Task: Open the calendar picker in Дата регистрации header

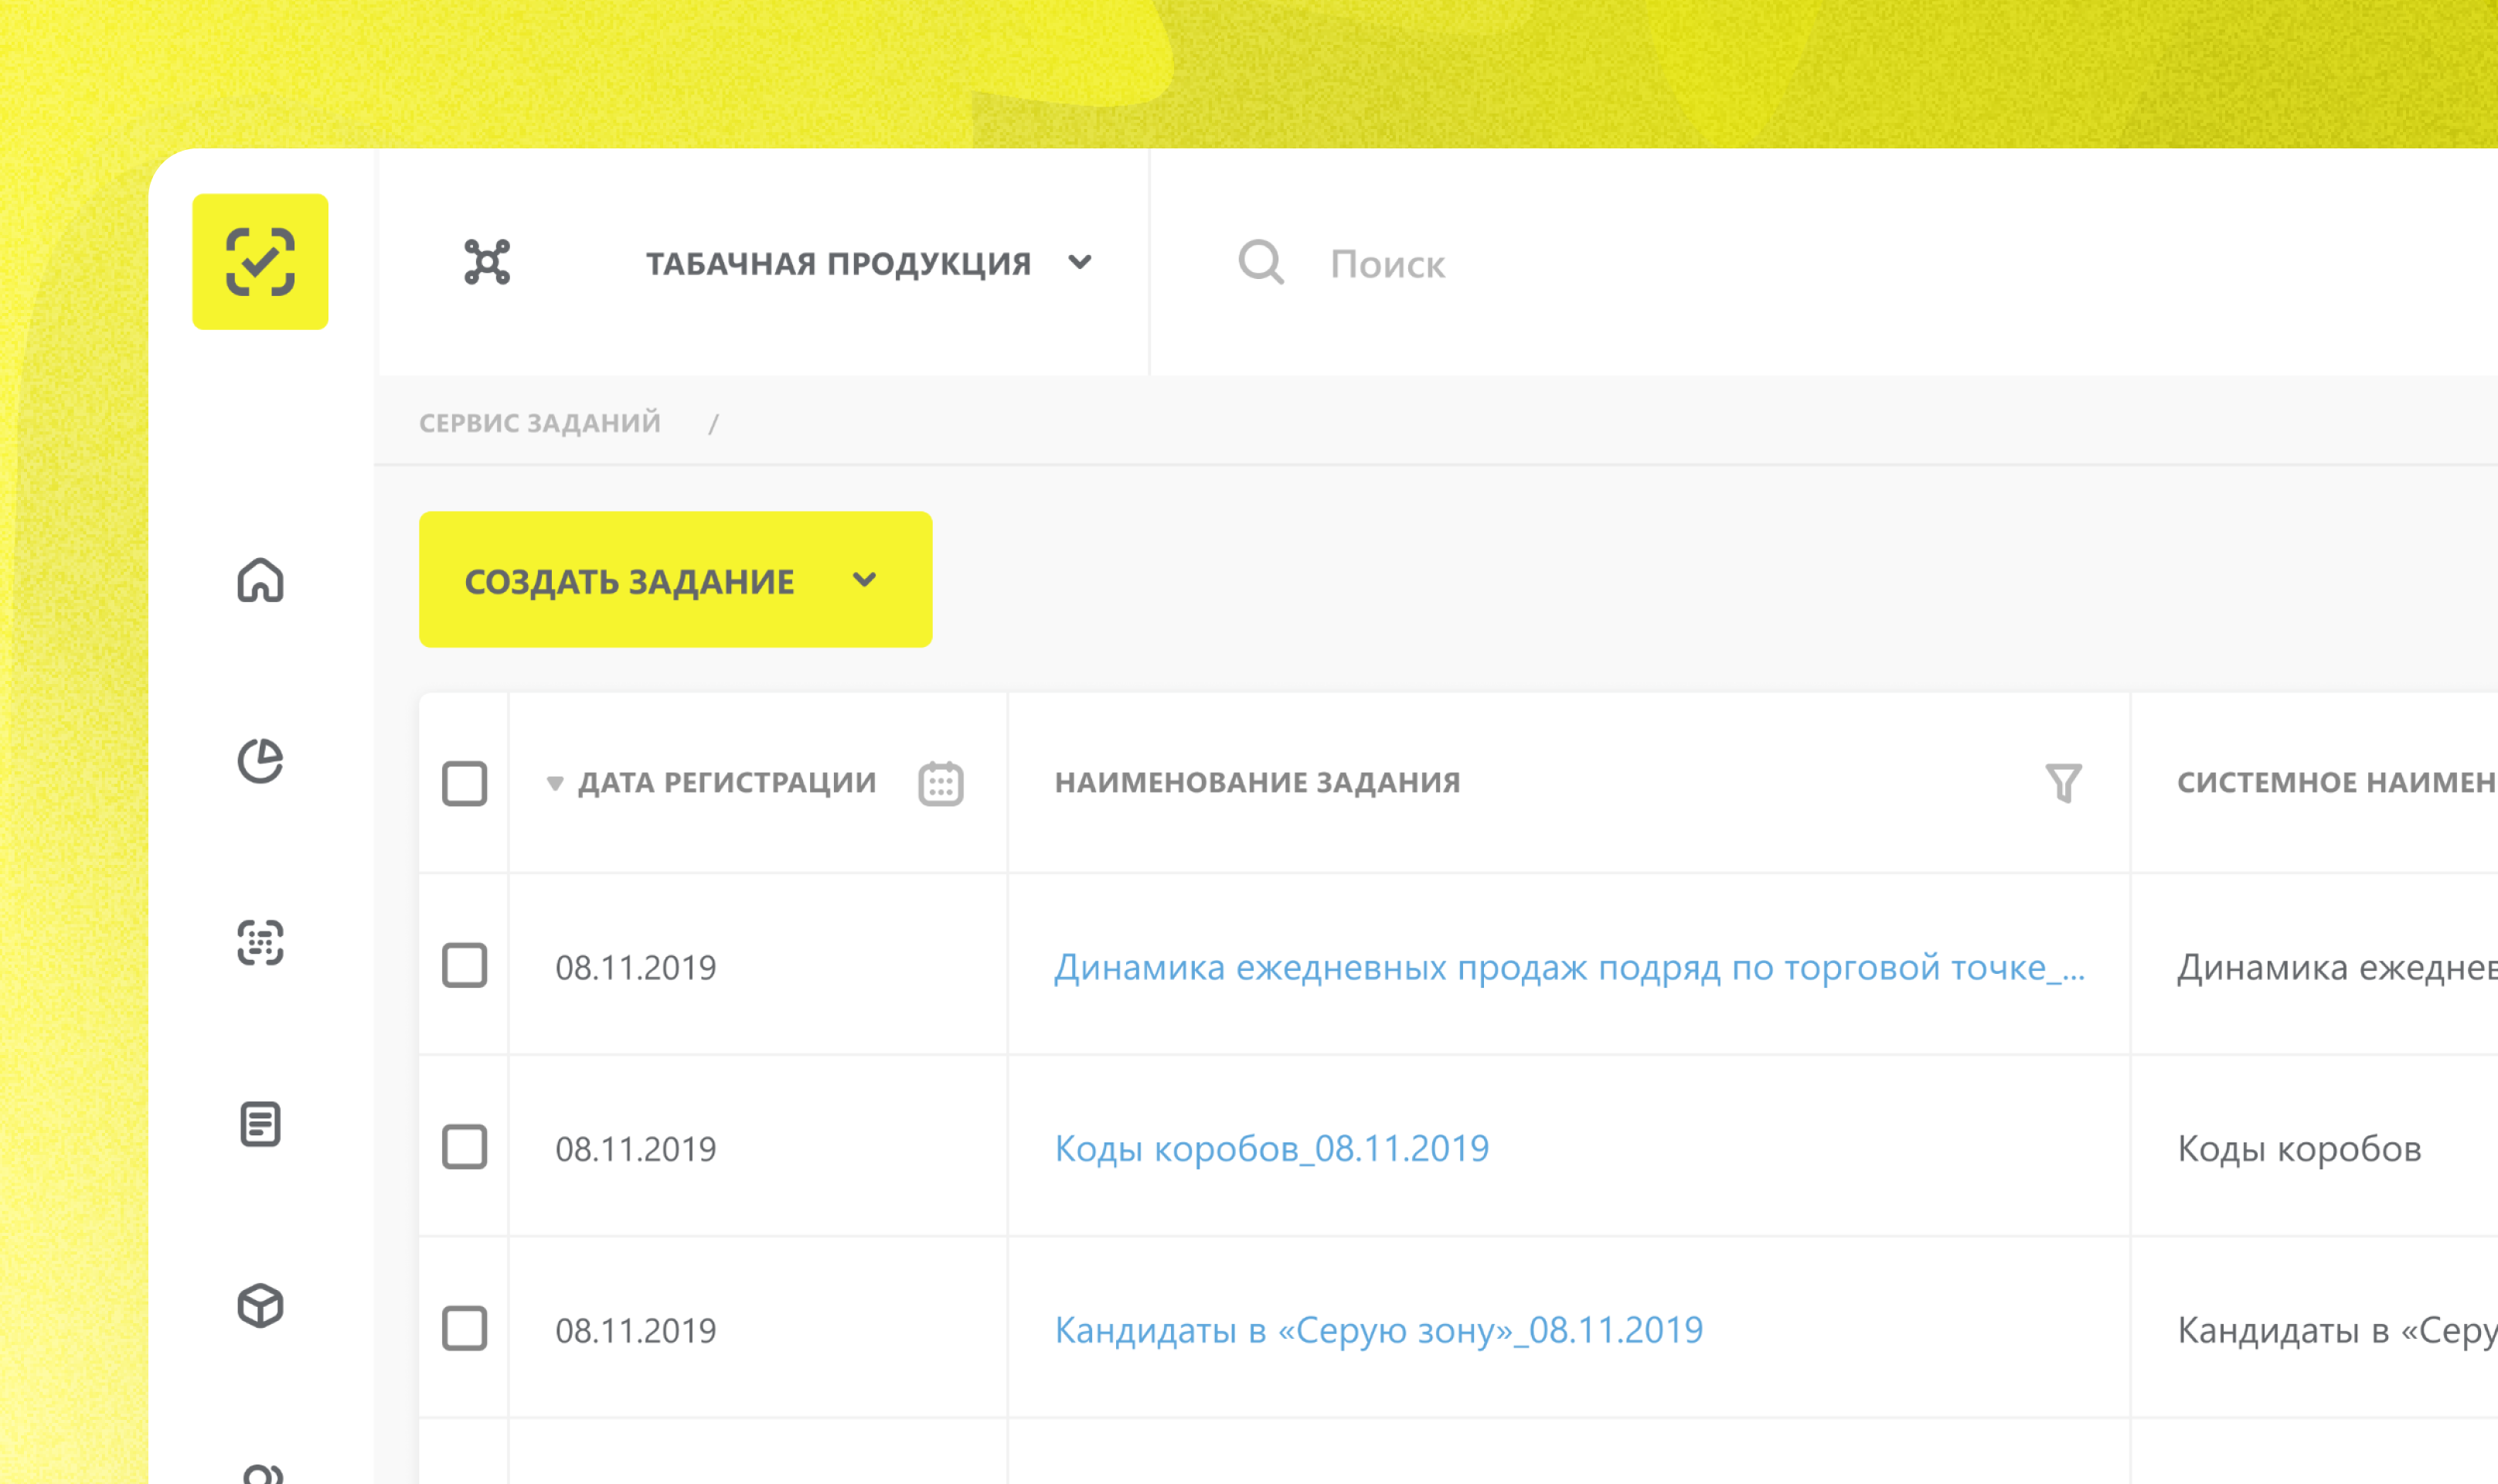Action: coord(941,783)
